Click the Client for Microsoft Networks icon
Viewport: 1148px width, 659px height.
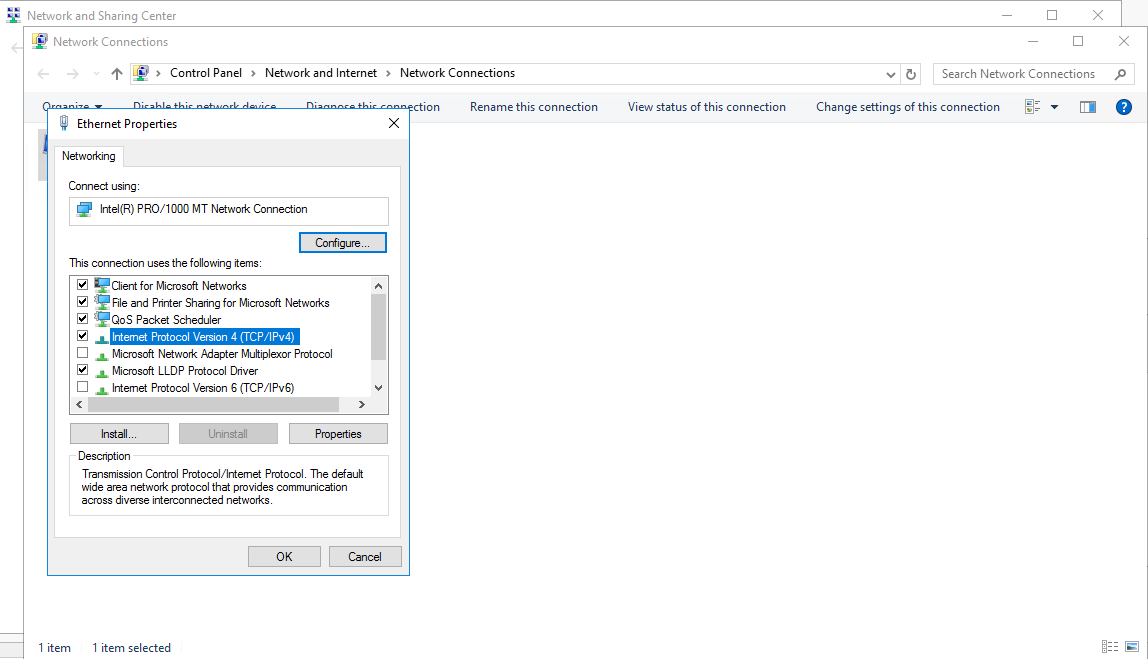coord(102,285)
